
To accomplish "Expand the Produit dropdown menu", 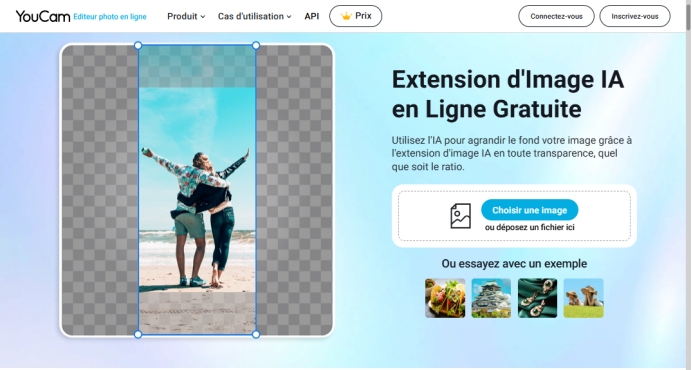I will pos(186,16).
